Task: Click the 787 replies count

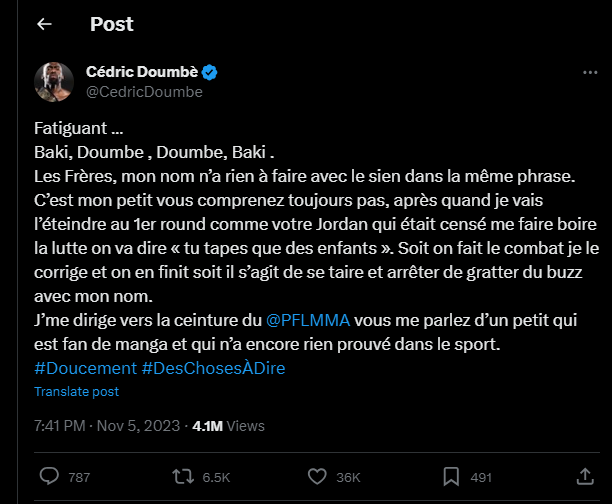Action: click(x=79, y=477)
